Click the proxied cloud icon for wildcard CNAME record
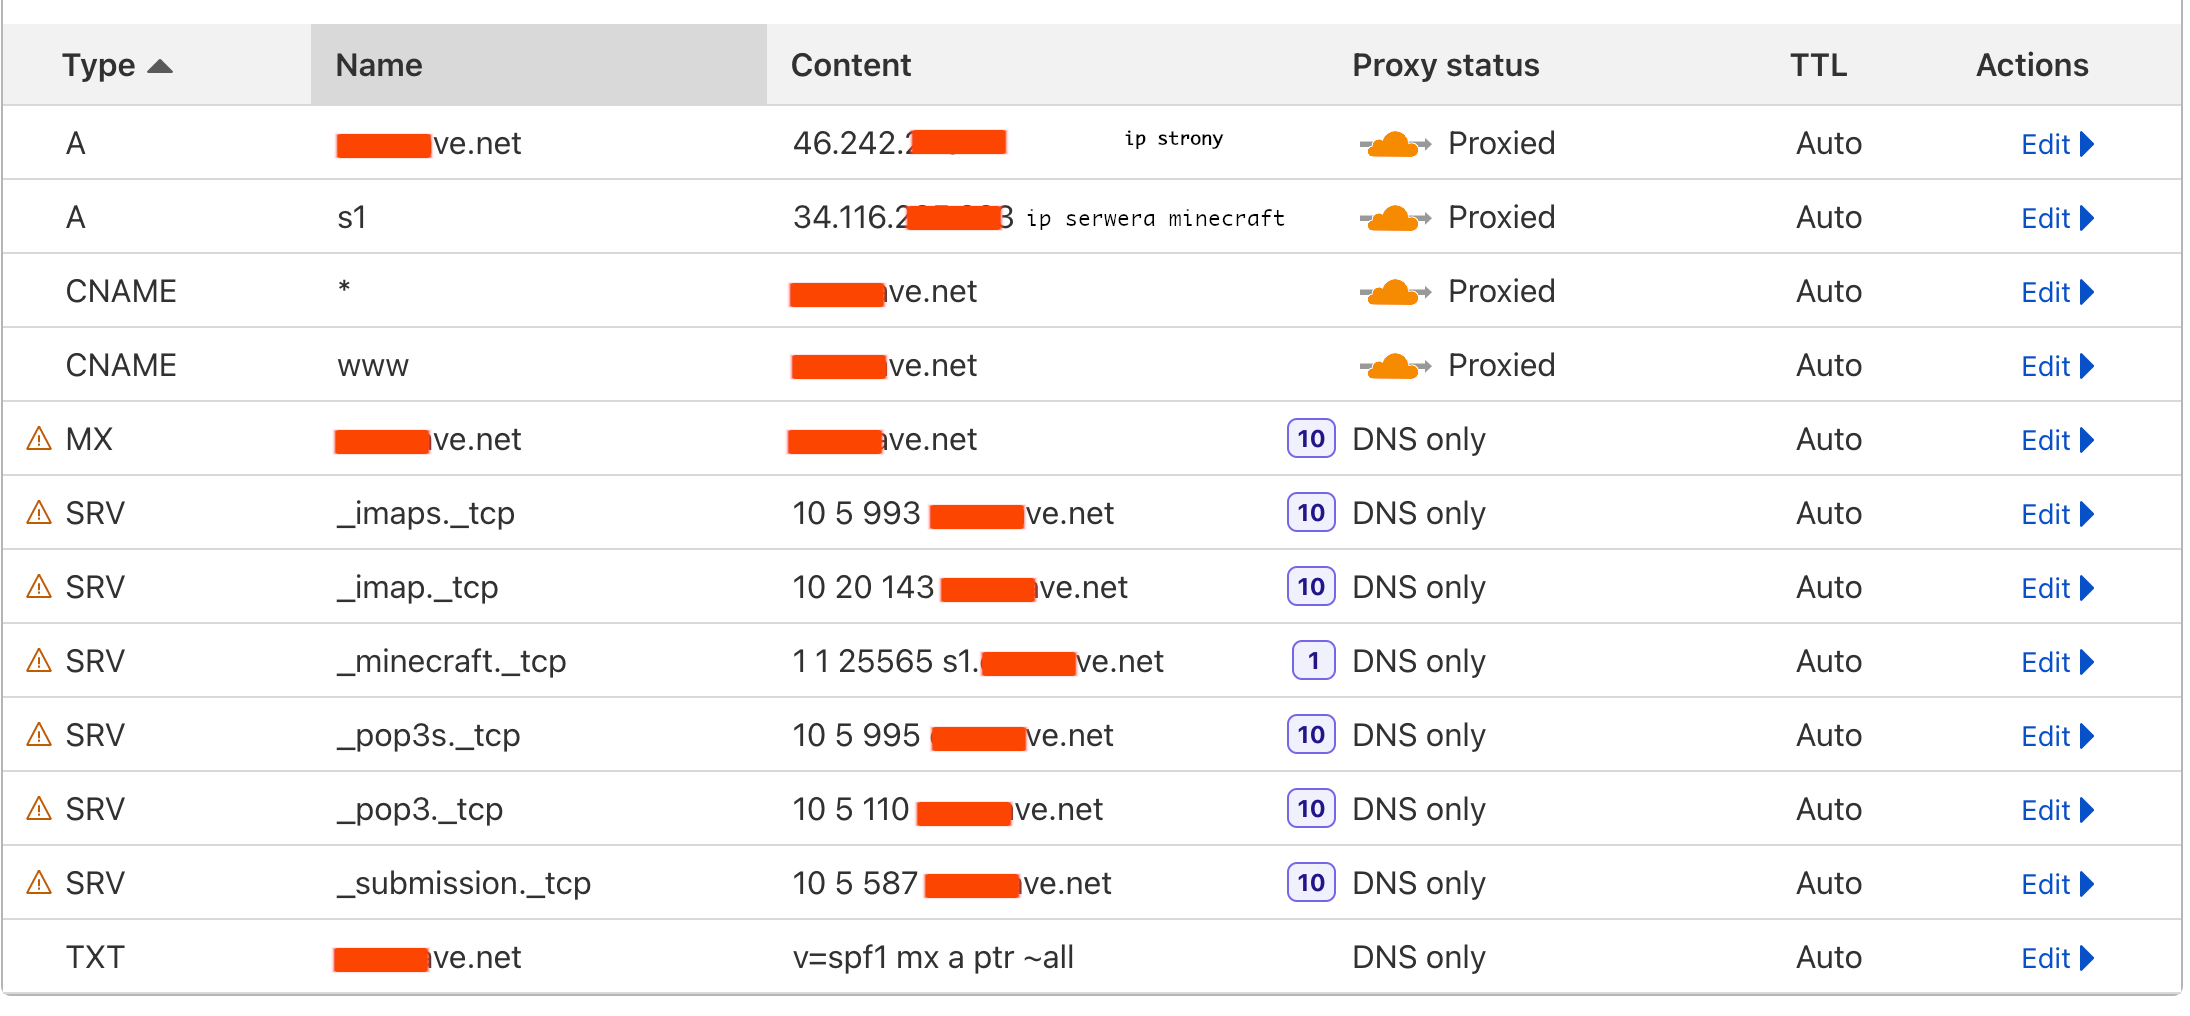The image size is (2190, 1016). click(x=1394, y=292)
